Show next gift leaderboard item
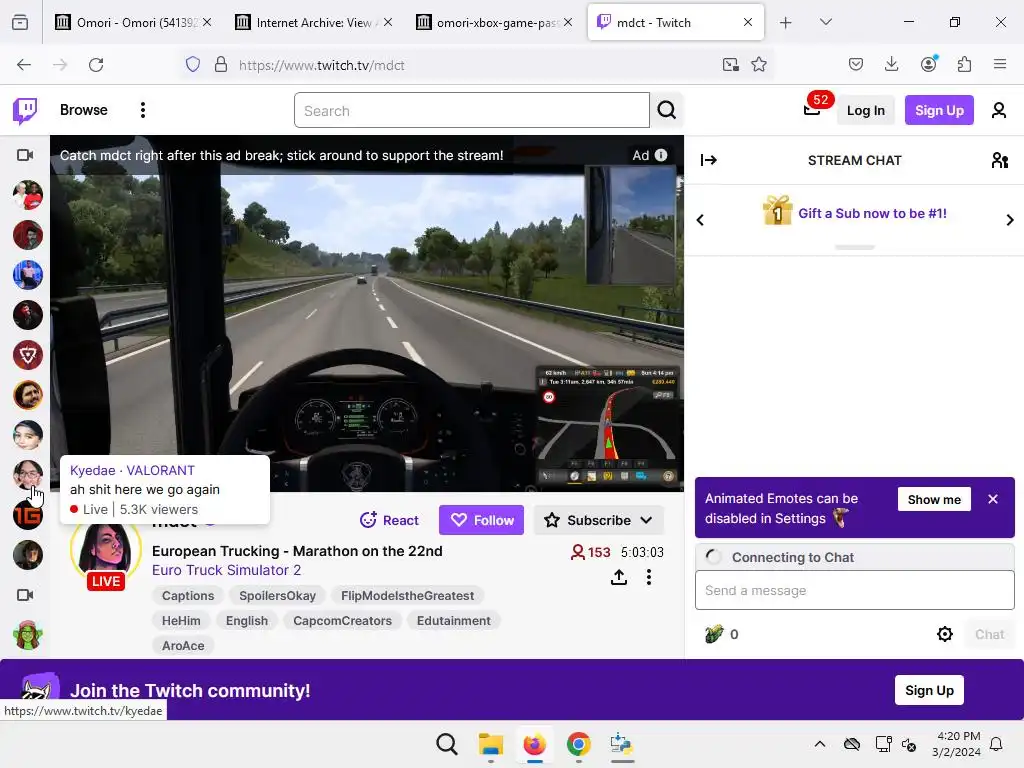 pyautogui.click(x=1010, y=220)
